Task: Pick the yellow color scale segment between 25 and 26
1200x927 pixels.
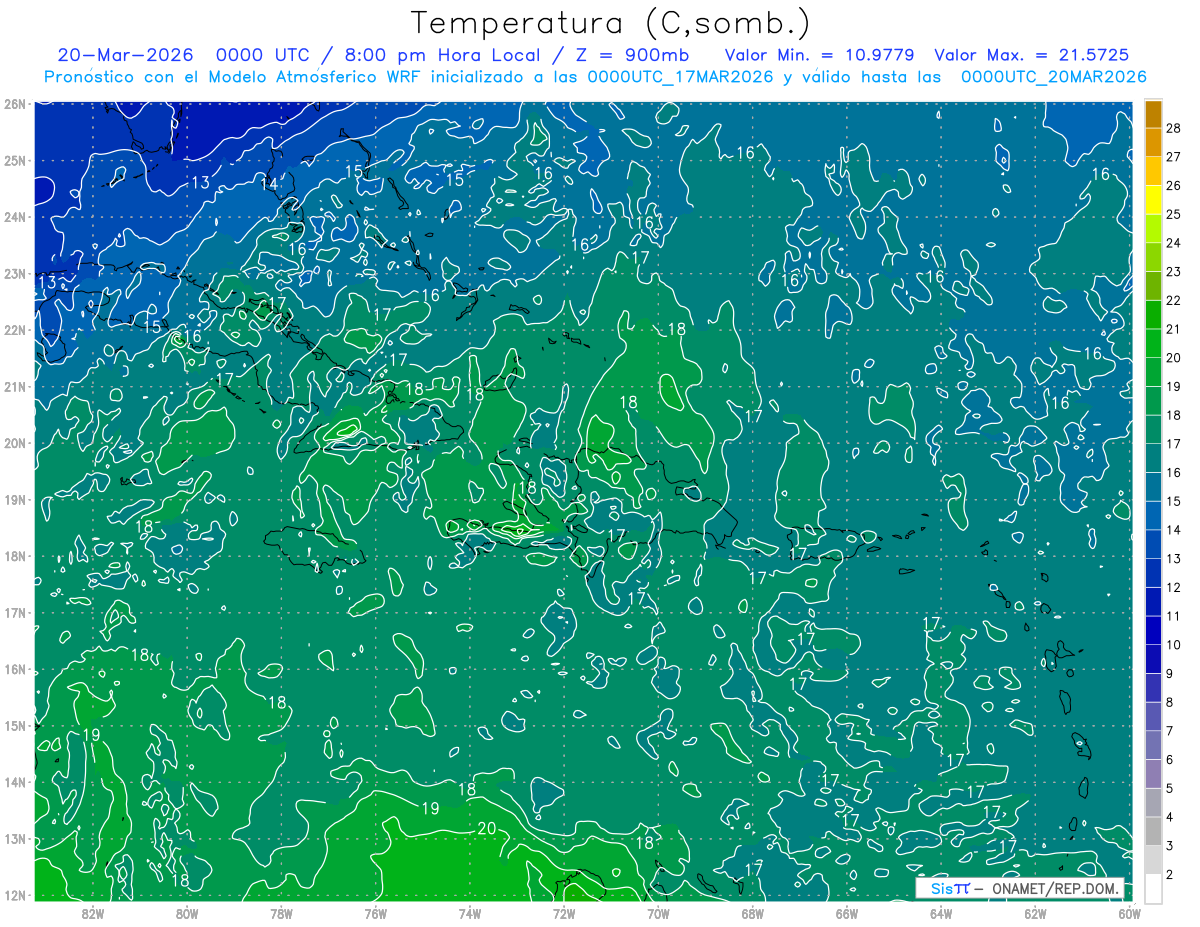Action: click(x=1153, y=200)
